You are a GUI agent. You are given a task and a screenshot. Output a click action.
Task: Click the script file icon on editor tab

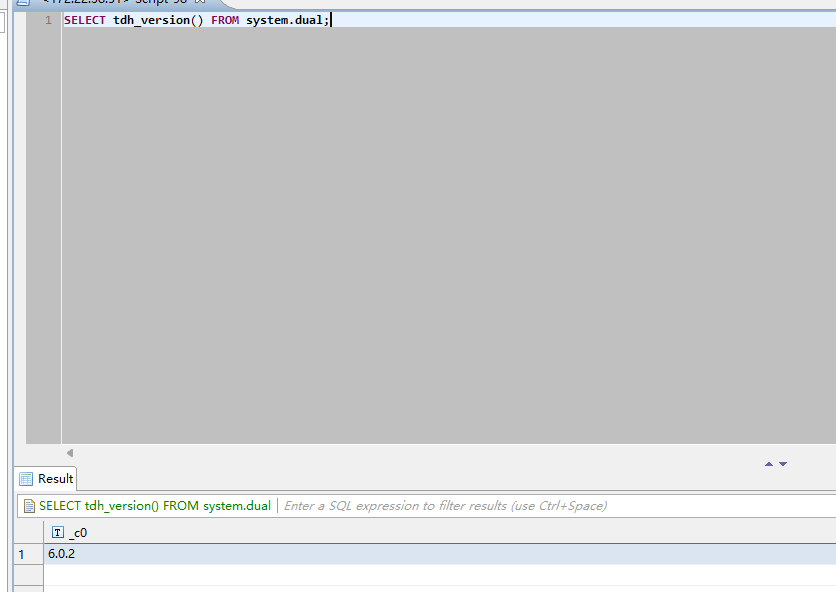point(22,2)
